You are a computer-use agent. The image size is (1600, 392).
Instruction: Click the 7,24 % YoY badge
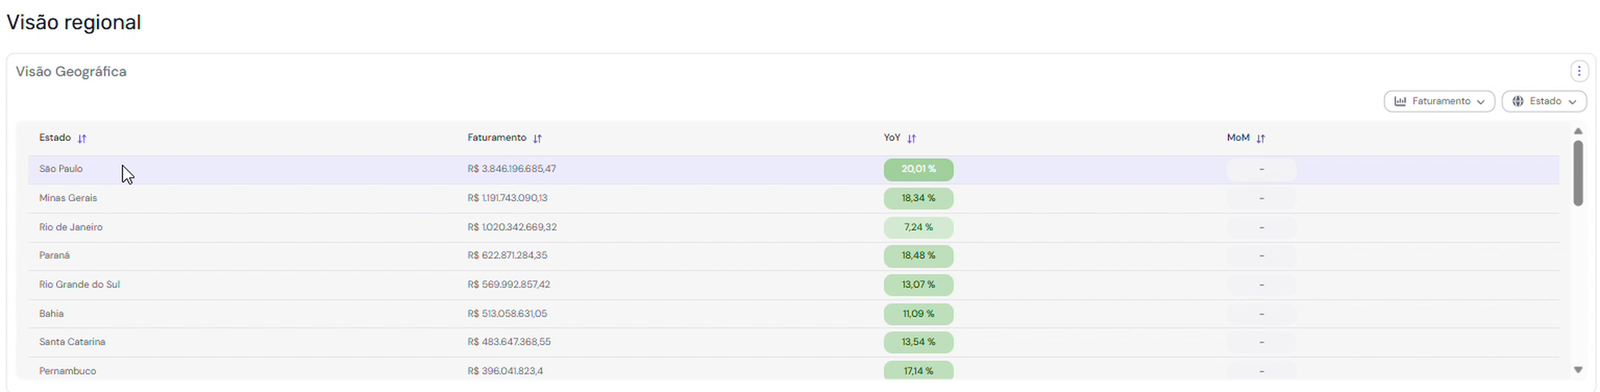point(918,227)
